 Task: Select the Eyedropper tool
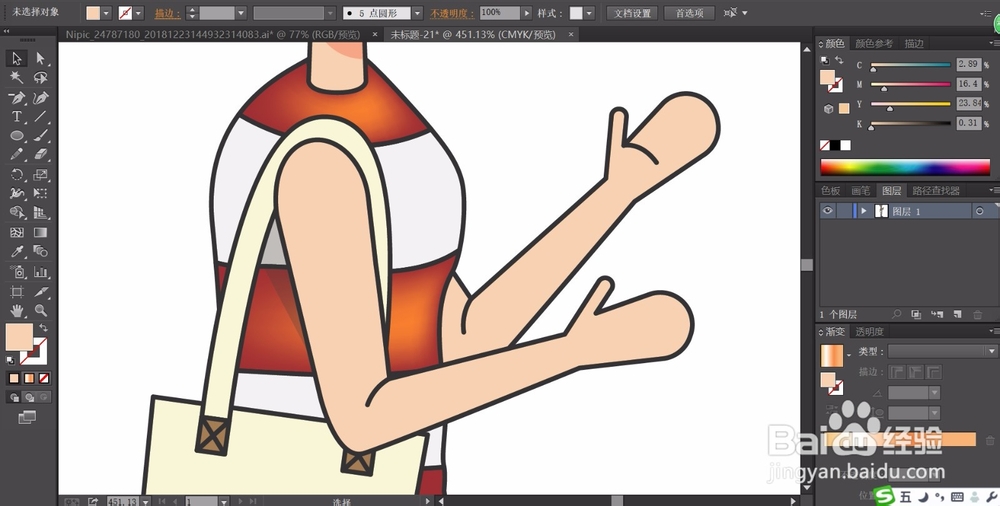[17, 251]
